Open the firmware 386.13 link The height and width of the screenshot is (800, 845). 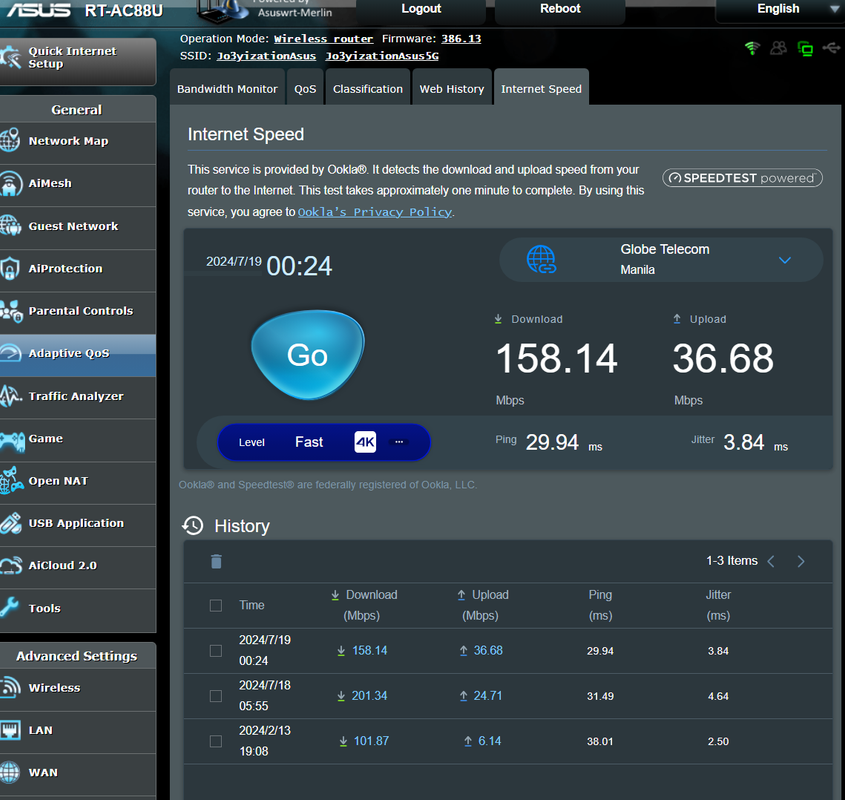tap(461, 39)
